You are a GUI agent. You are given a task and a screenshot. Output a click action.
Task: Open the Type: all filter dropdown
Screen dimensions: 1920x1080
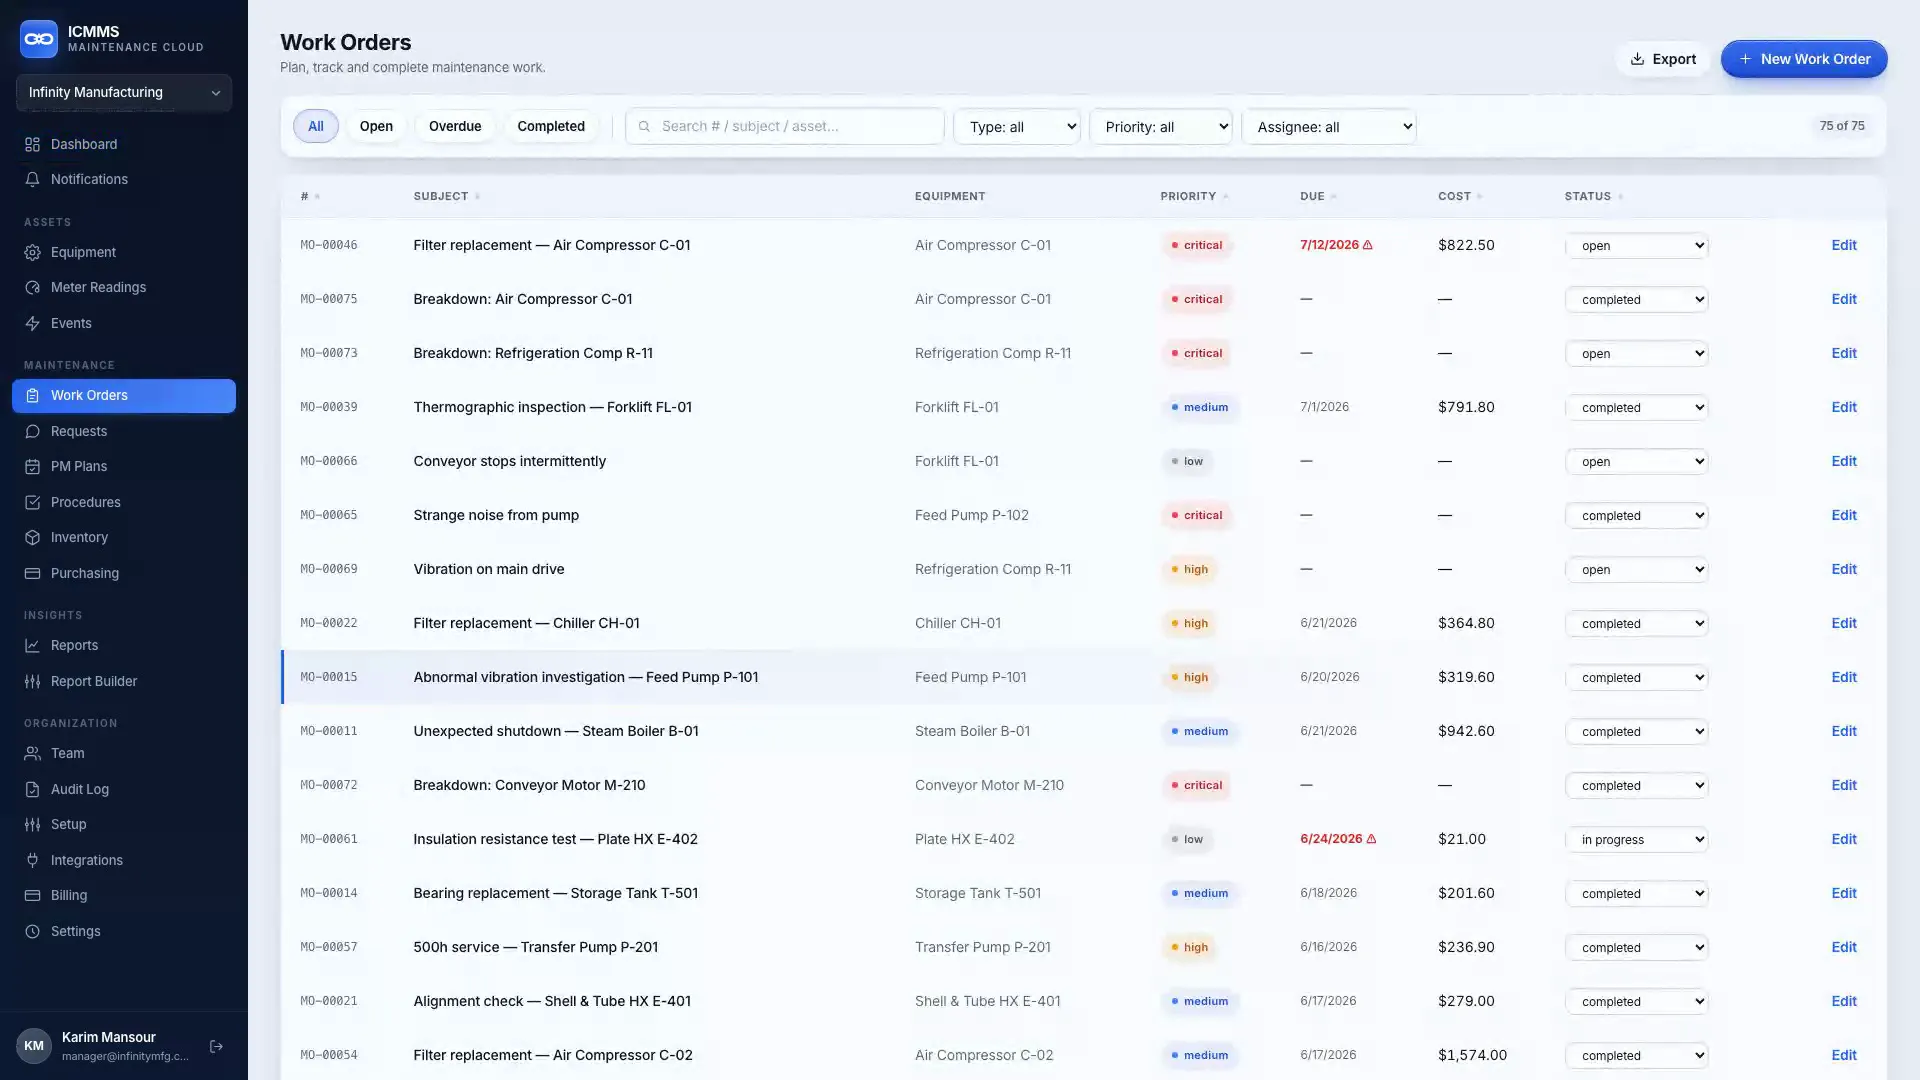[1017, 127]
